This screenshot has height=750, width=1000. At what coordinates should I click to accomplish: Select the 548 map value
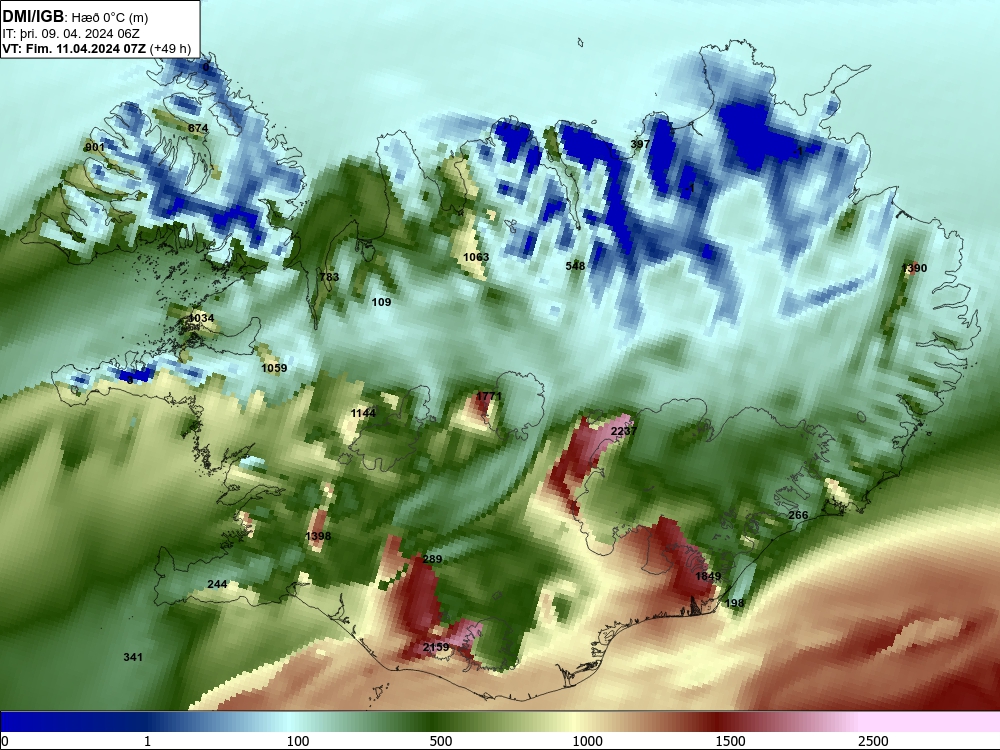pyautogui.click(x=575, y=265)
